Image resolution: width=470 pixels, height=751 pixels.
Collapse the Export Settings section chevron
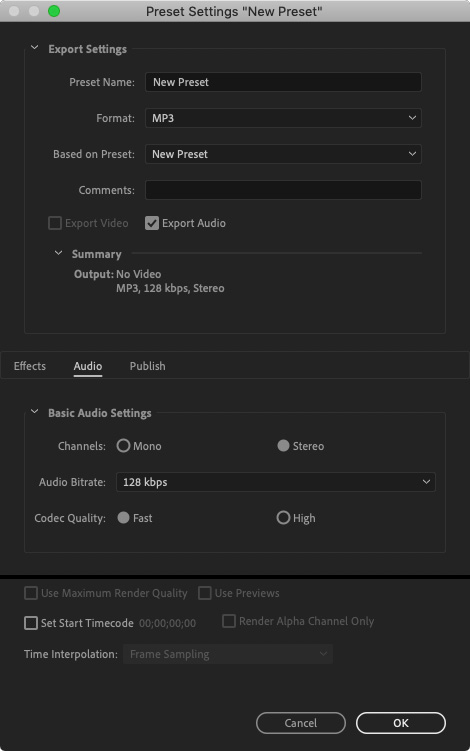[x=34, y=48]
